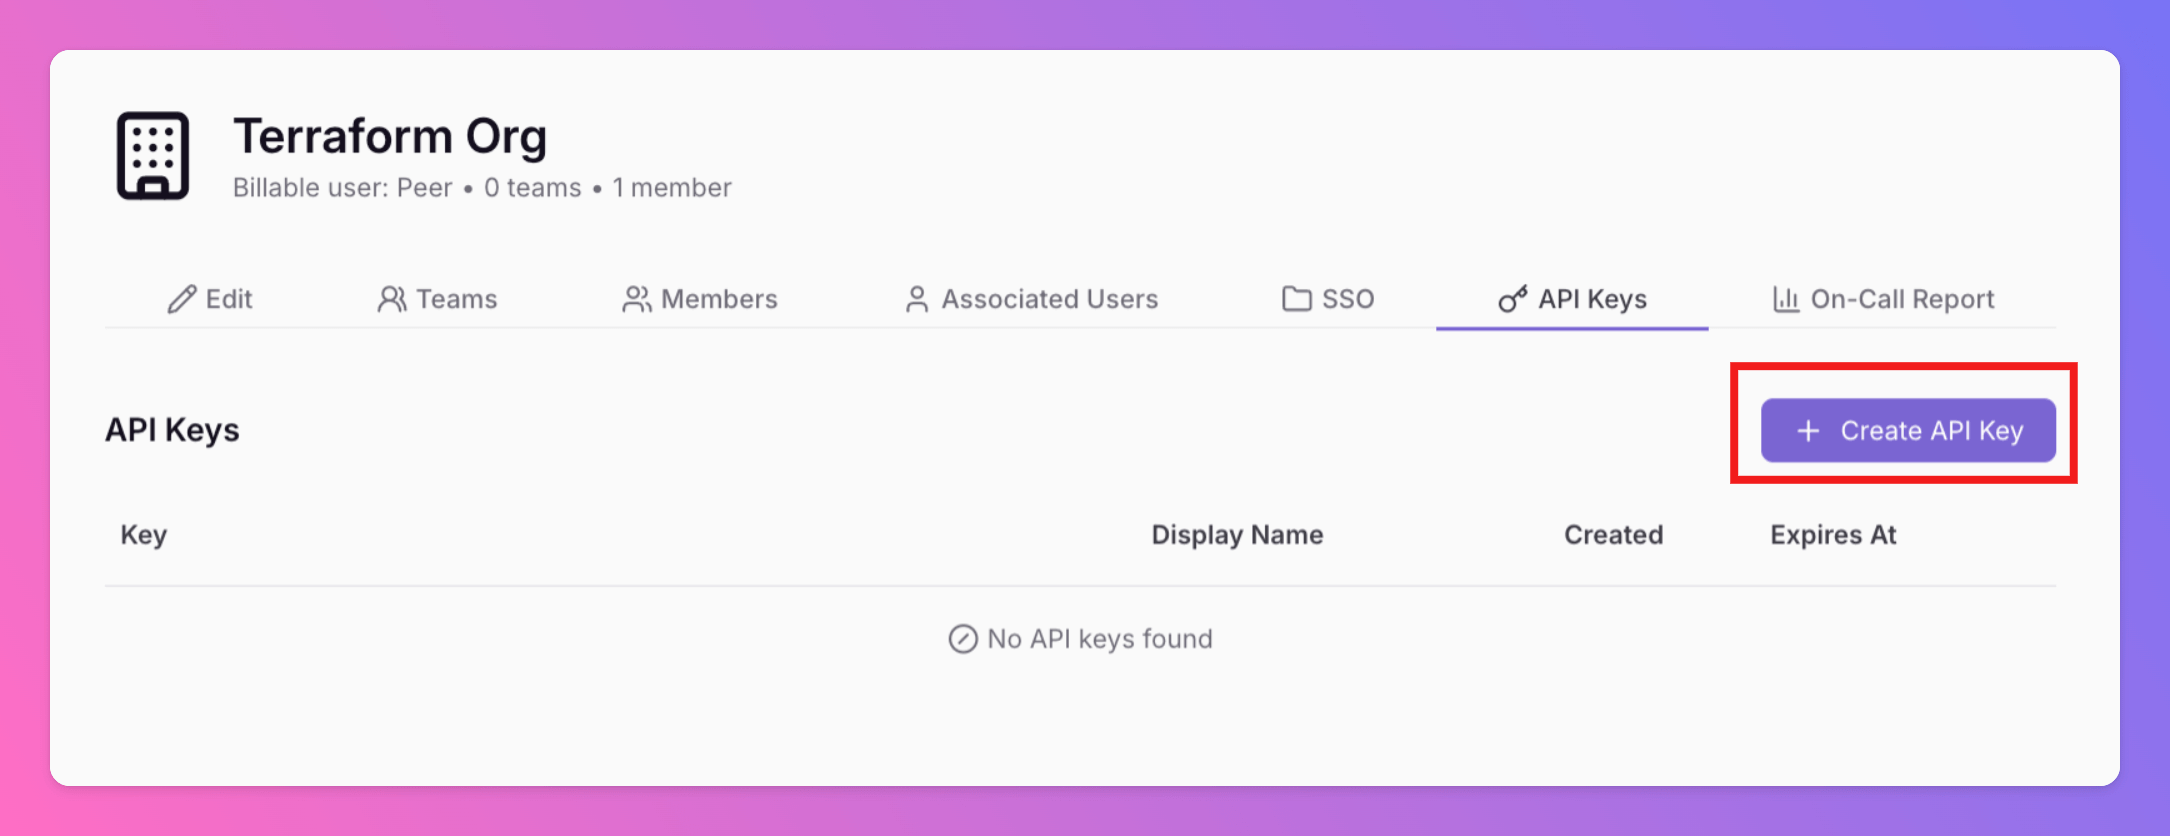This screenshot has width=2170, height=836.
Task: Click the bar chart icon beside On-Call Report
Action: 1786,299
